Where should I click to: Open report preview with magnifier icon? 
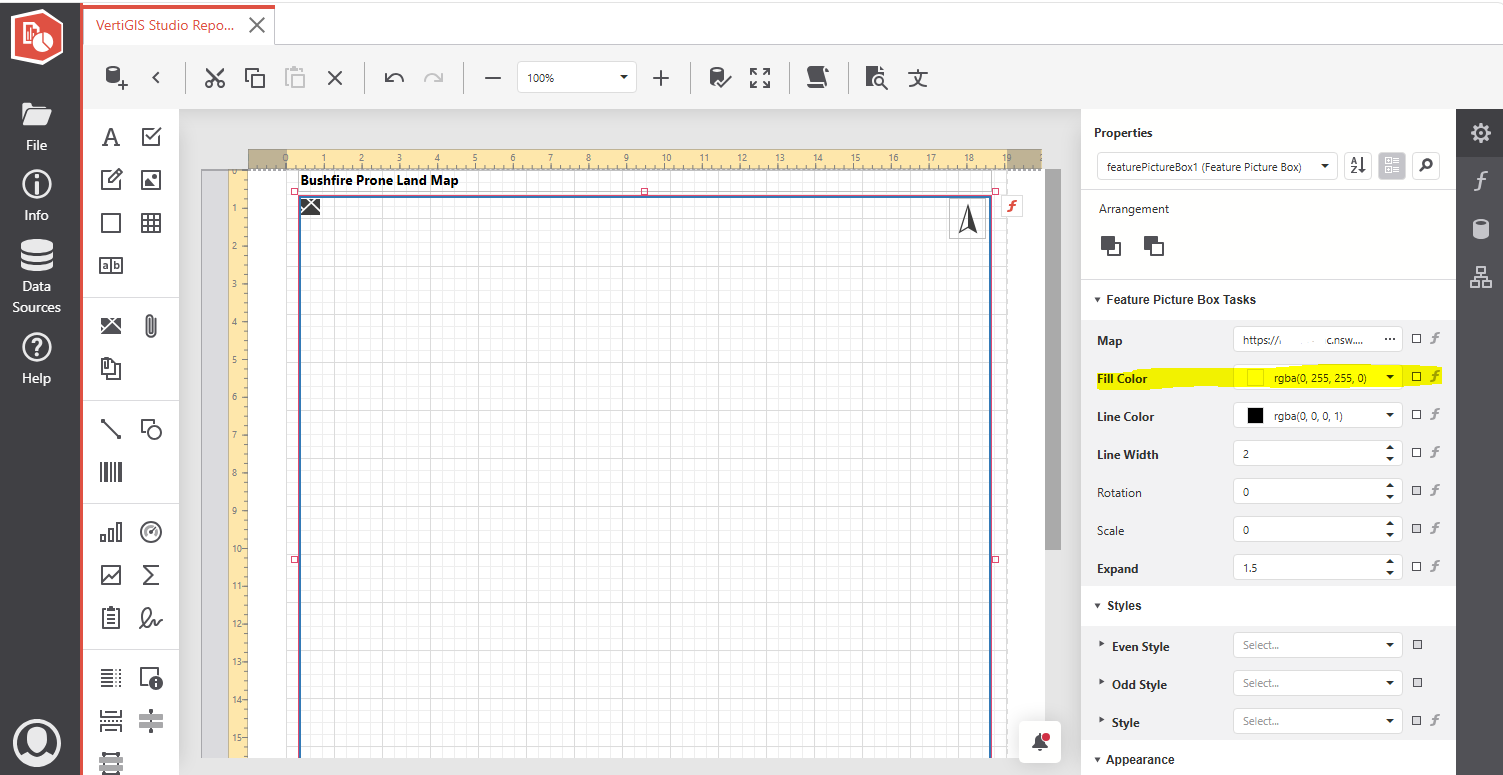pyautogui.click(x=877, y=77)
